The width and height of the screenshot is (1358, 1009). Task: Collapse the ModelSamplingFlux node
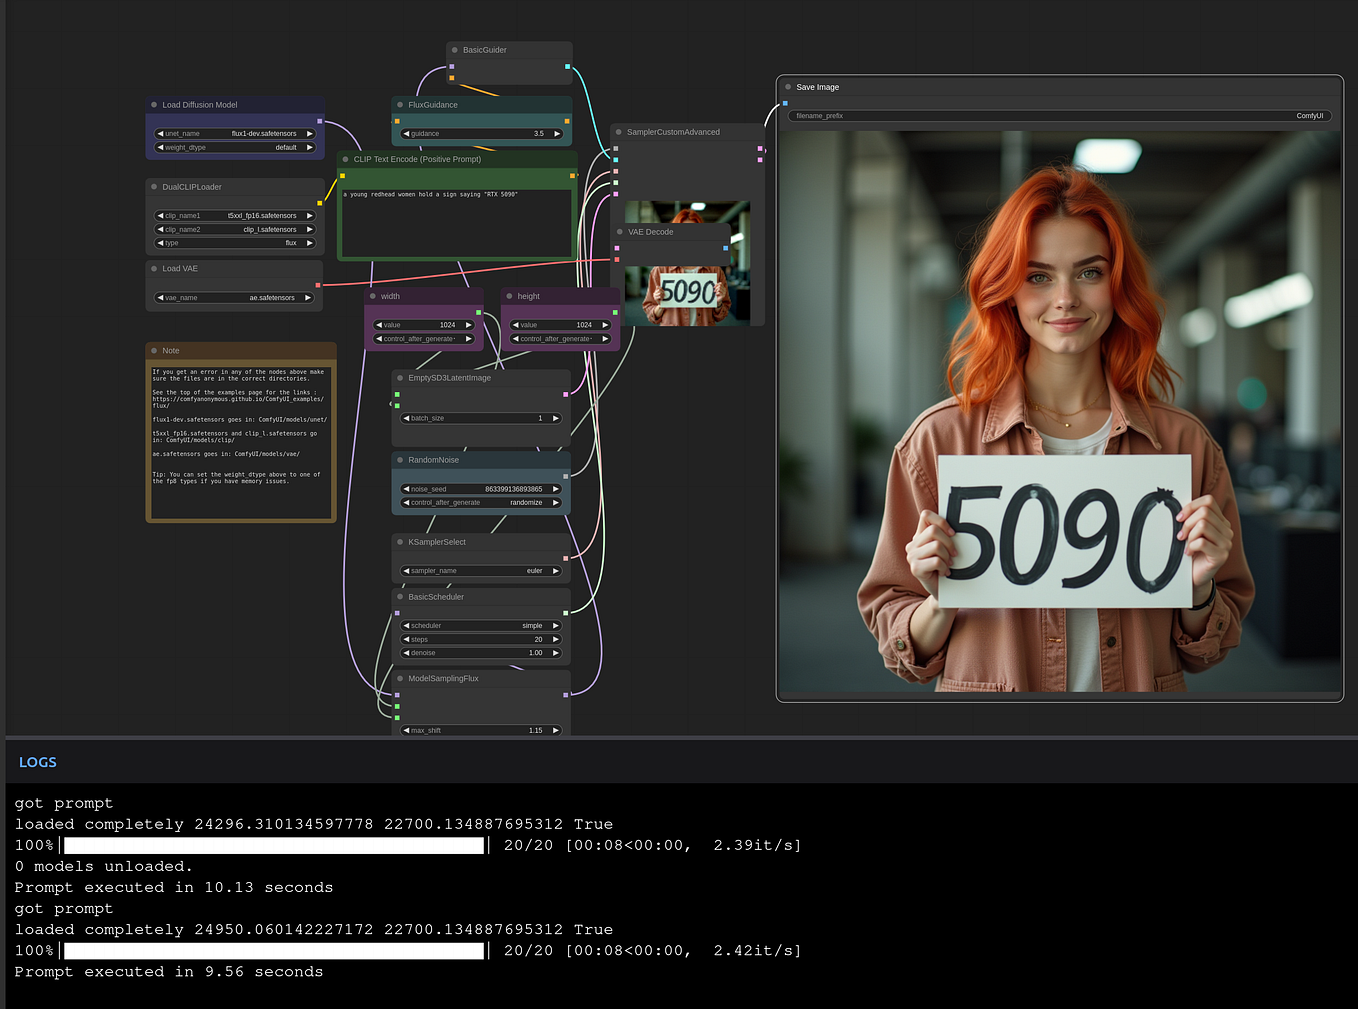pyautogui.click(x=400, y=678)
